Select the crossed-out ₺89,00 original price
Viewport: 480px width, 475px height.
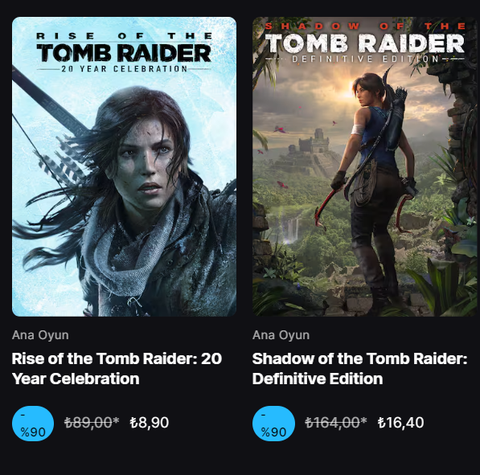(x=92, y=423)
